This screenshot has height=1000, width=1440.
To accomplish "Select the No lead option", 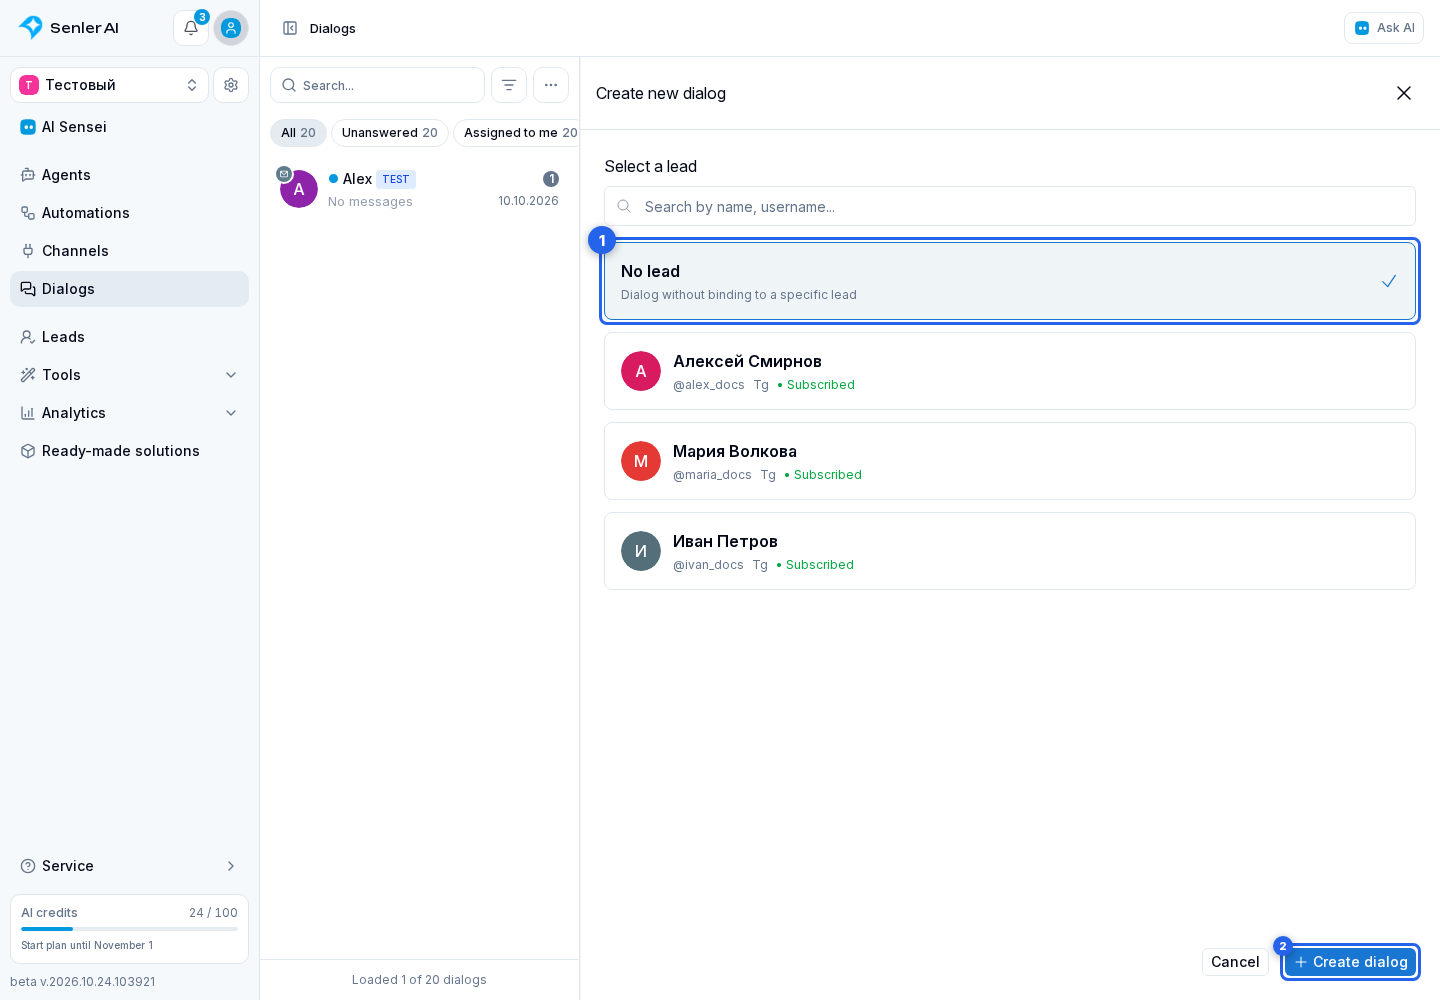I will pos(1010,281).
